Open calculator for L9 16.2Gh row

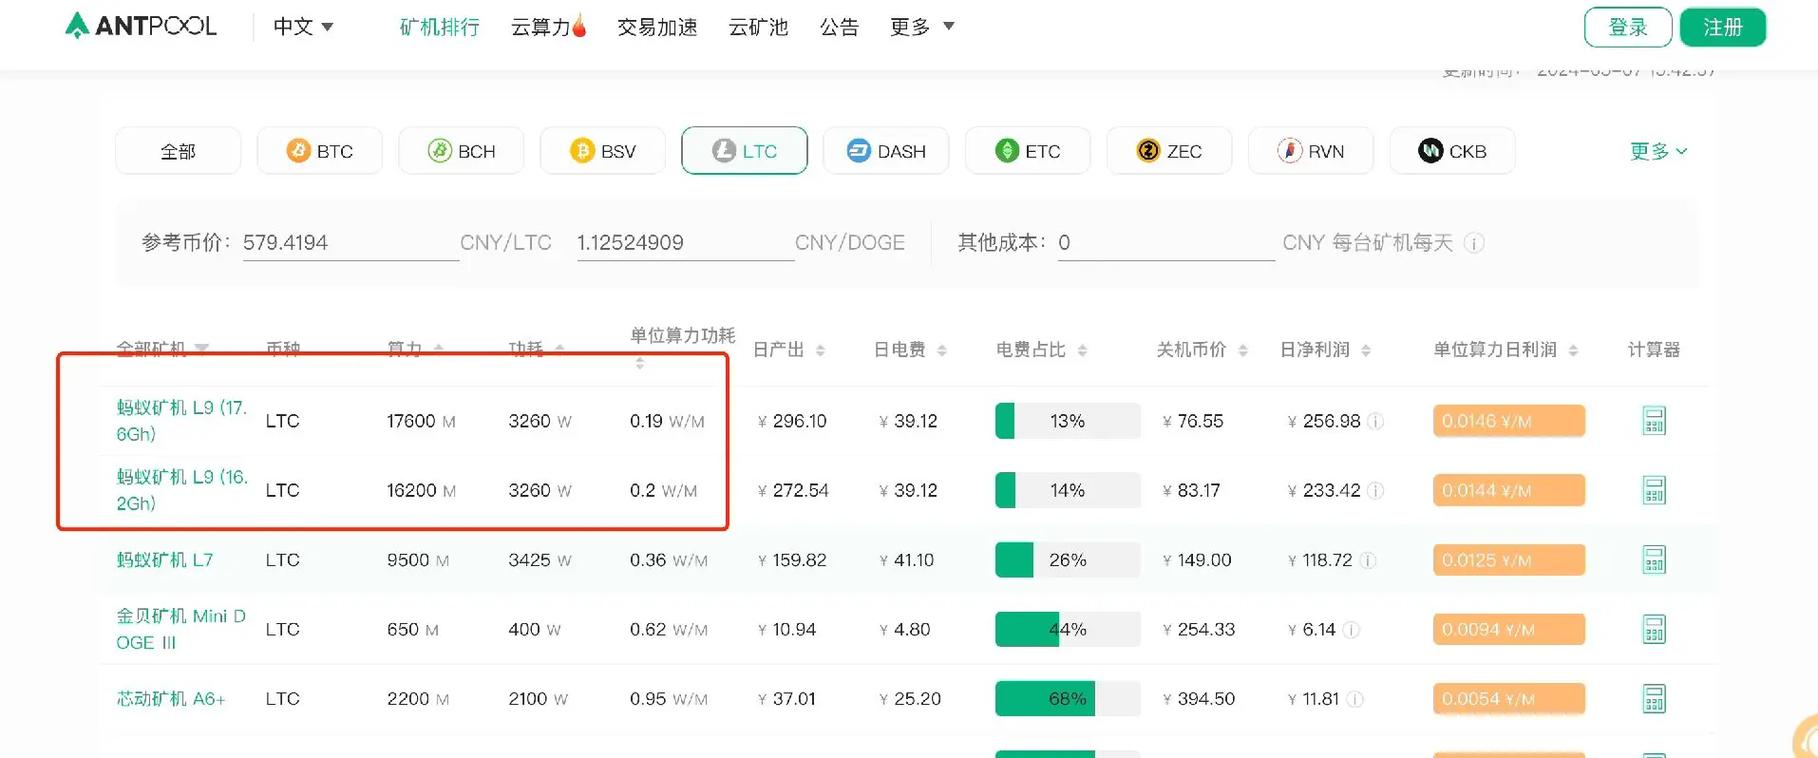(1654, 490)
